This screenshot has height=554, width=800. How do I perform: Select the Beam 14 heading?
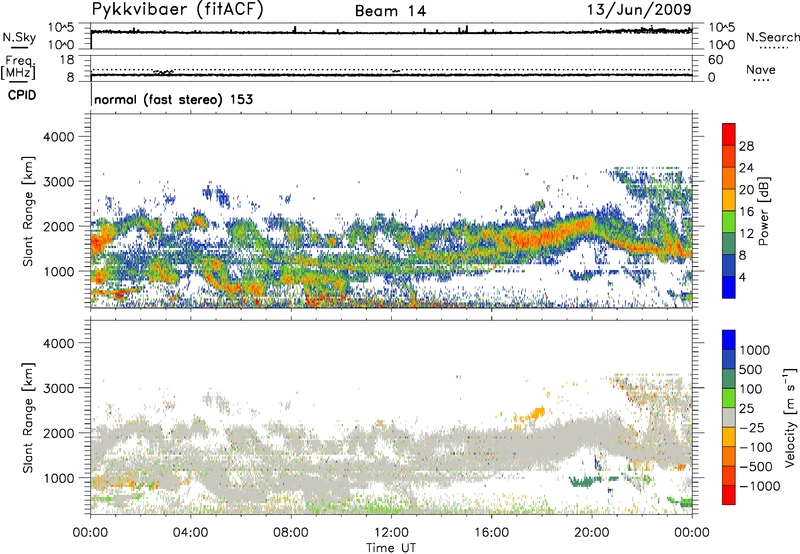[390, 11]
